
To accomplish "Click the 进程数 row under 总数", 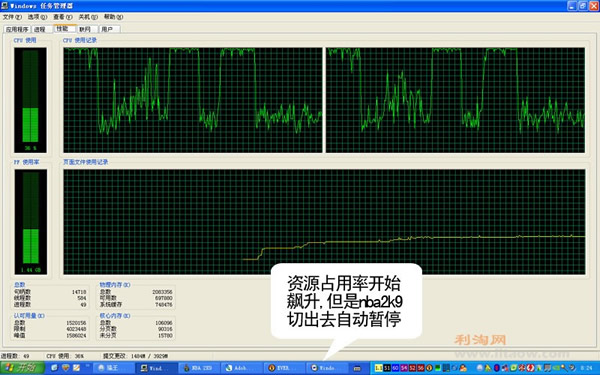I will [50, 305].
